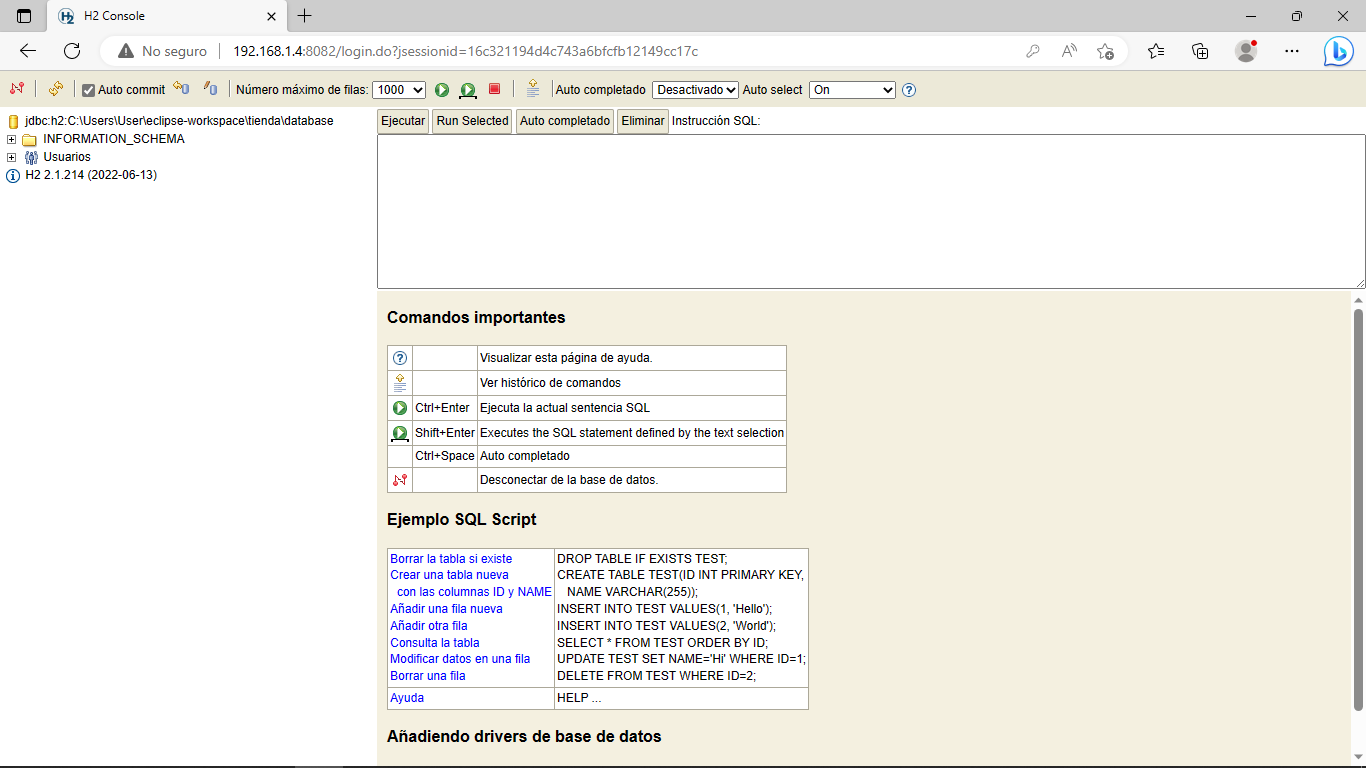
Task: Click the jdbc:h2 database connection entry
Action: pos(179,121)
